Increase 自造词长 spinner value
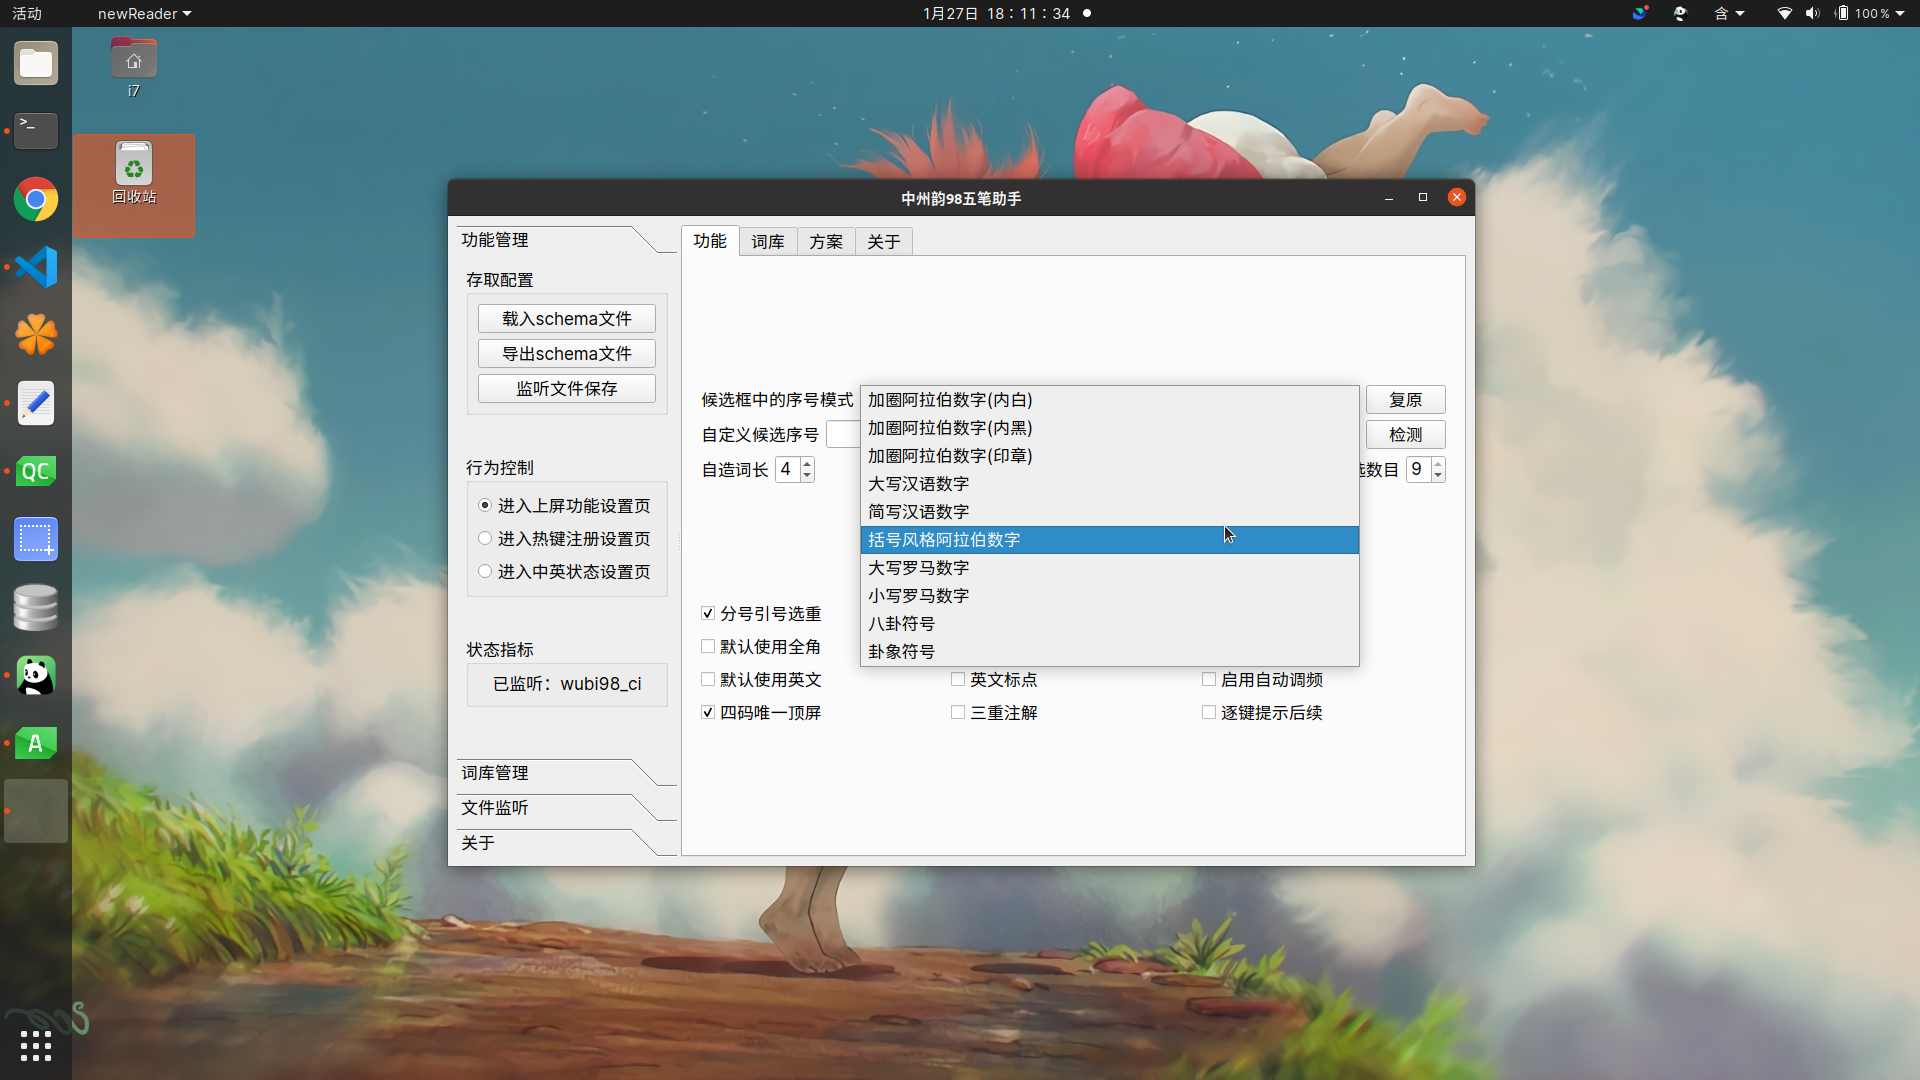Screen dimensions: 1920x1080 point(807,464)
